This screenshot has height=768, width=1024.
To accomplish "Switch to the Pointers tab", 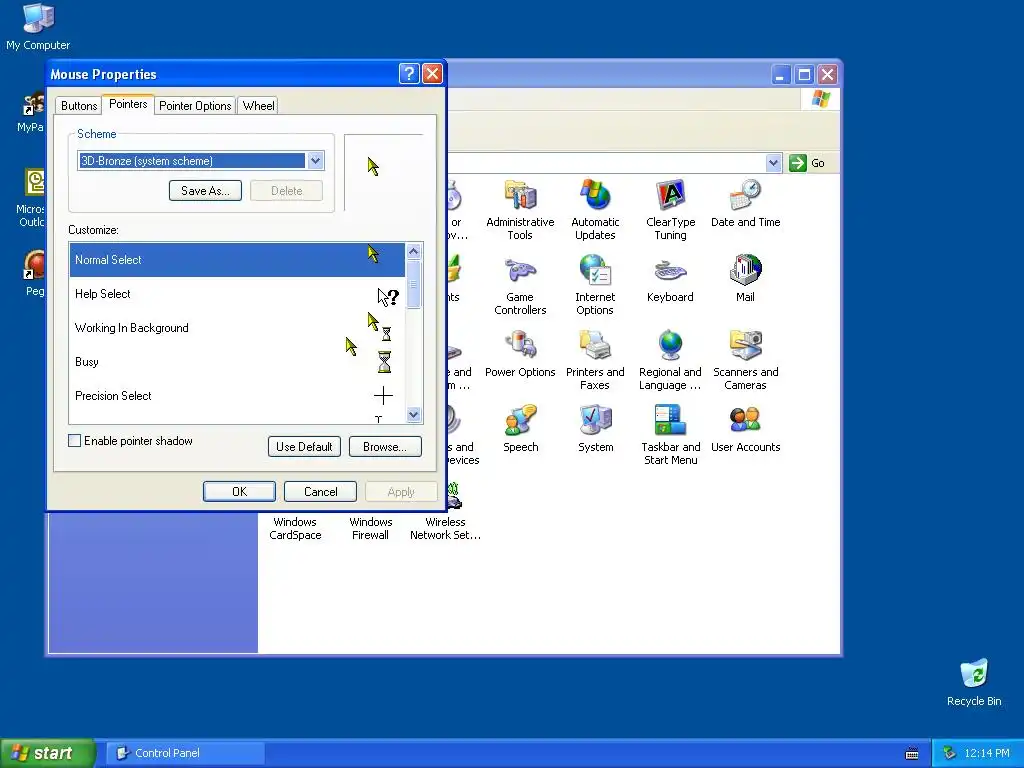I will tap(128, 104).
